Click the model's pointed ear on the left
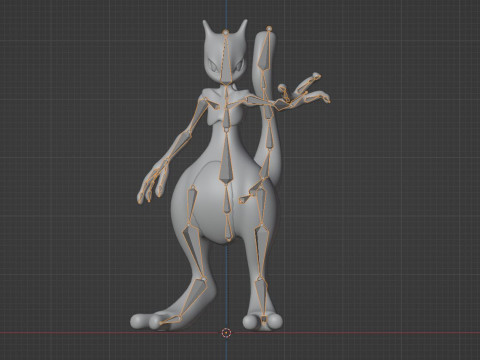 208,29
